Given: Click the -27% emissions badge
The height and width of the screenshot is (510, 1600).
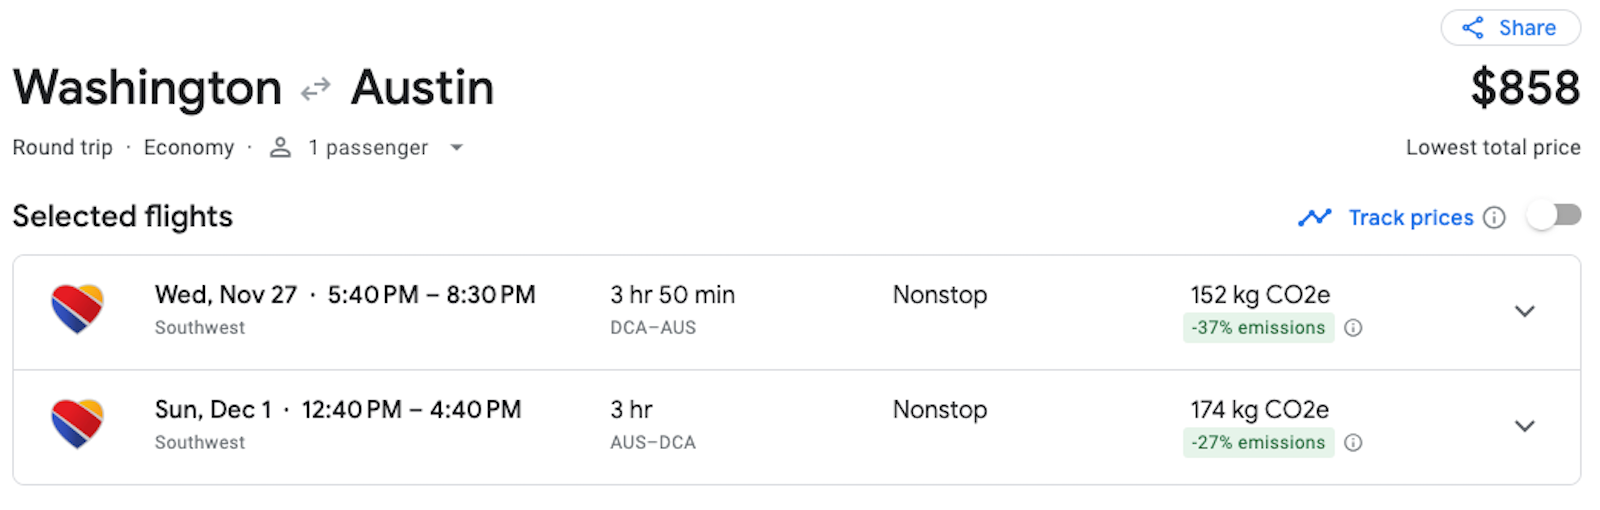Looking at the screenshot, I should (1258, 443).
